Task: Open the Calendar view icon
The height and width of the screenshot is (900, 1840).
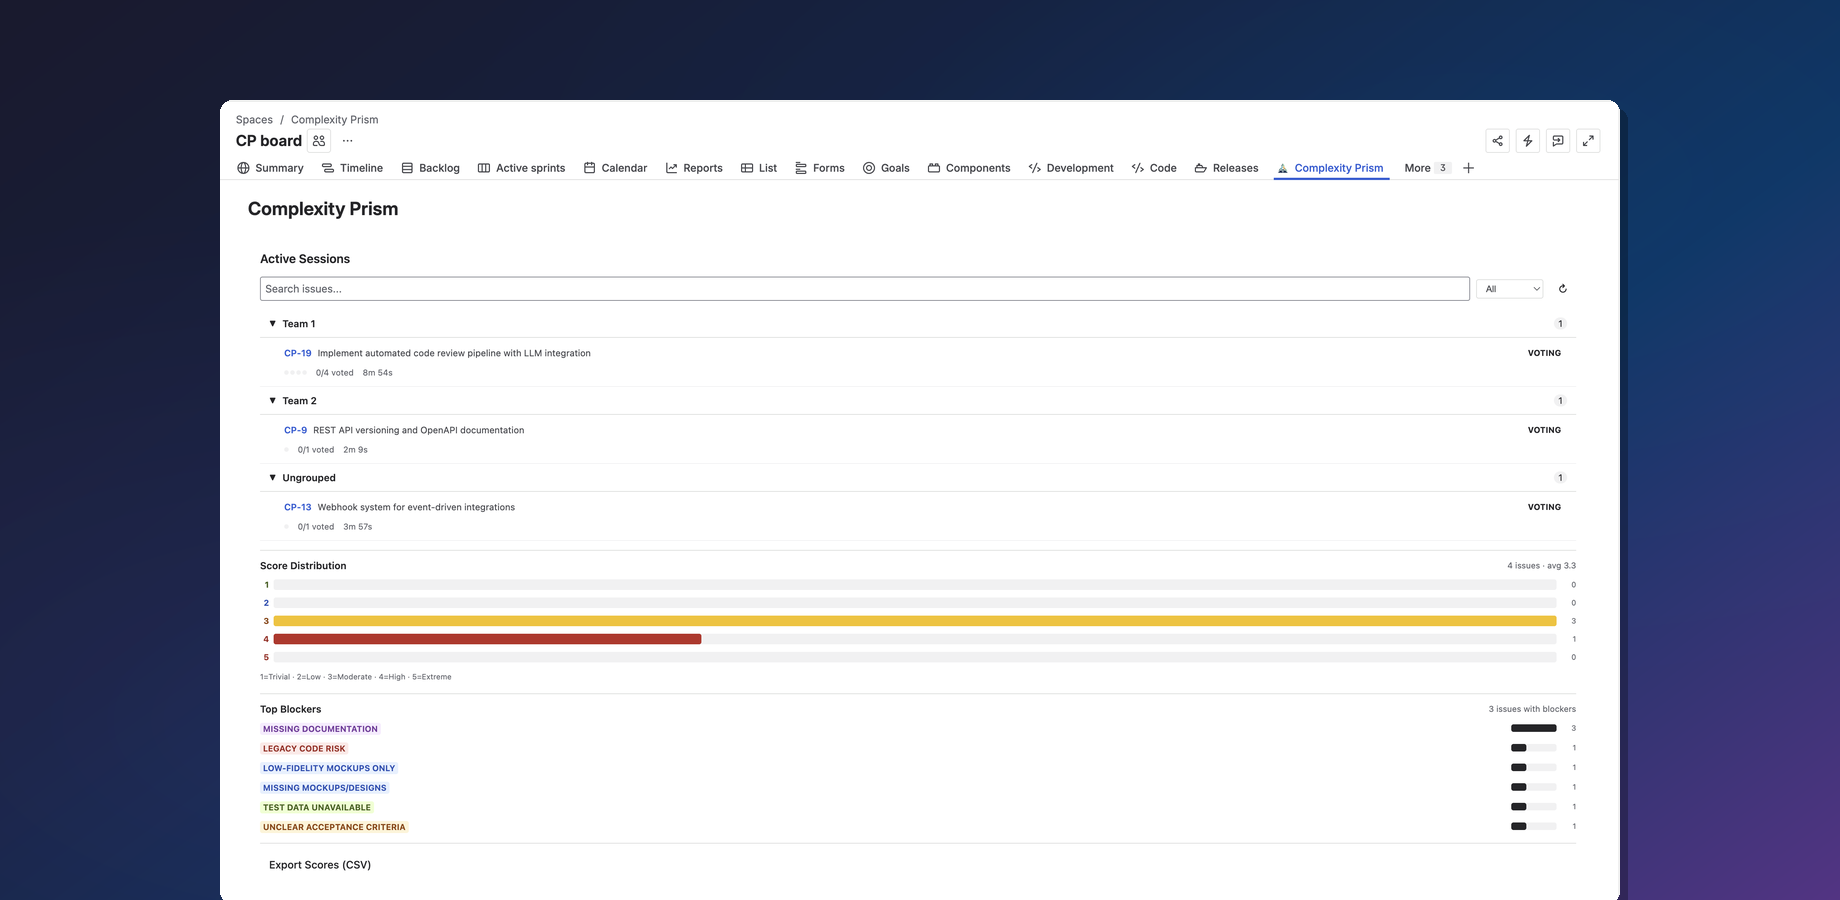Action: (x=588, y=167)
